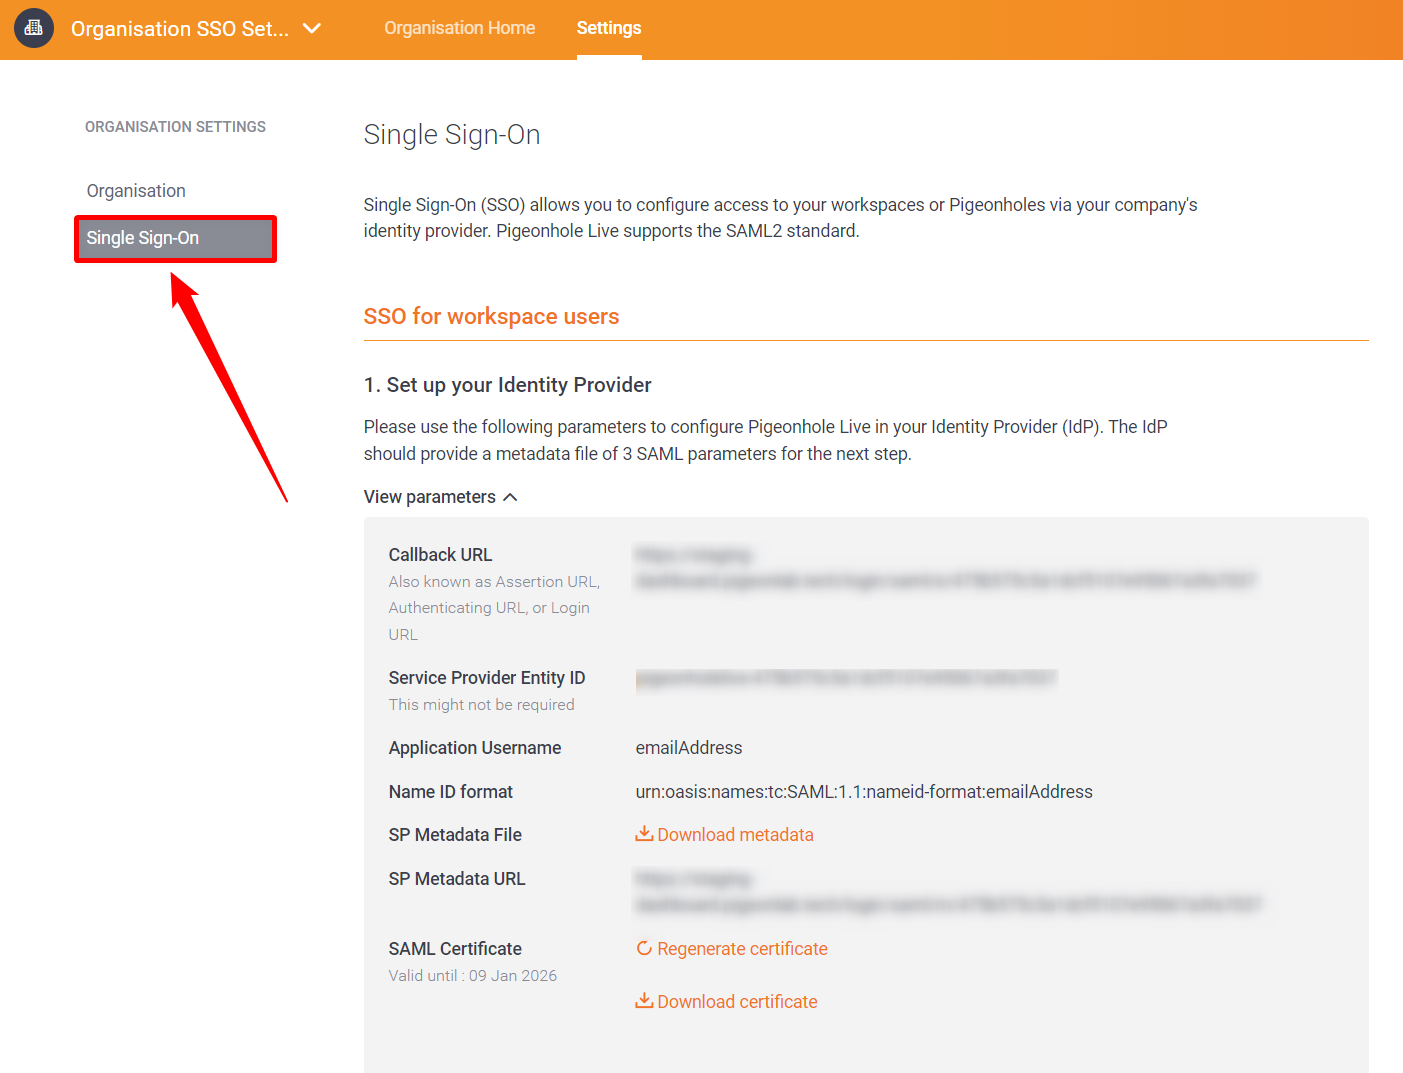Click the dropdown chevron beside Organisation SSO Set...

coord(311,29)
